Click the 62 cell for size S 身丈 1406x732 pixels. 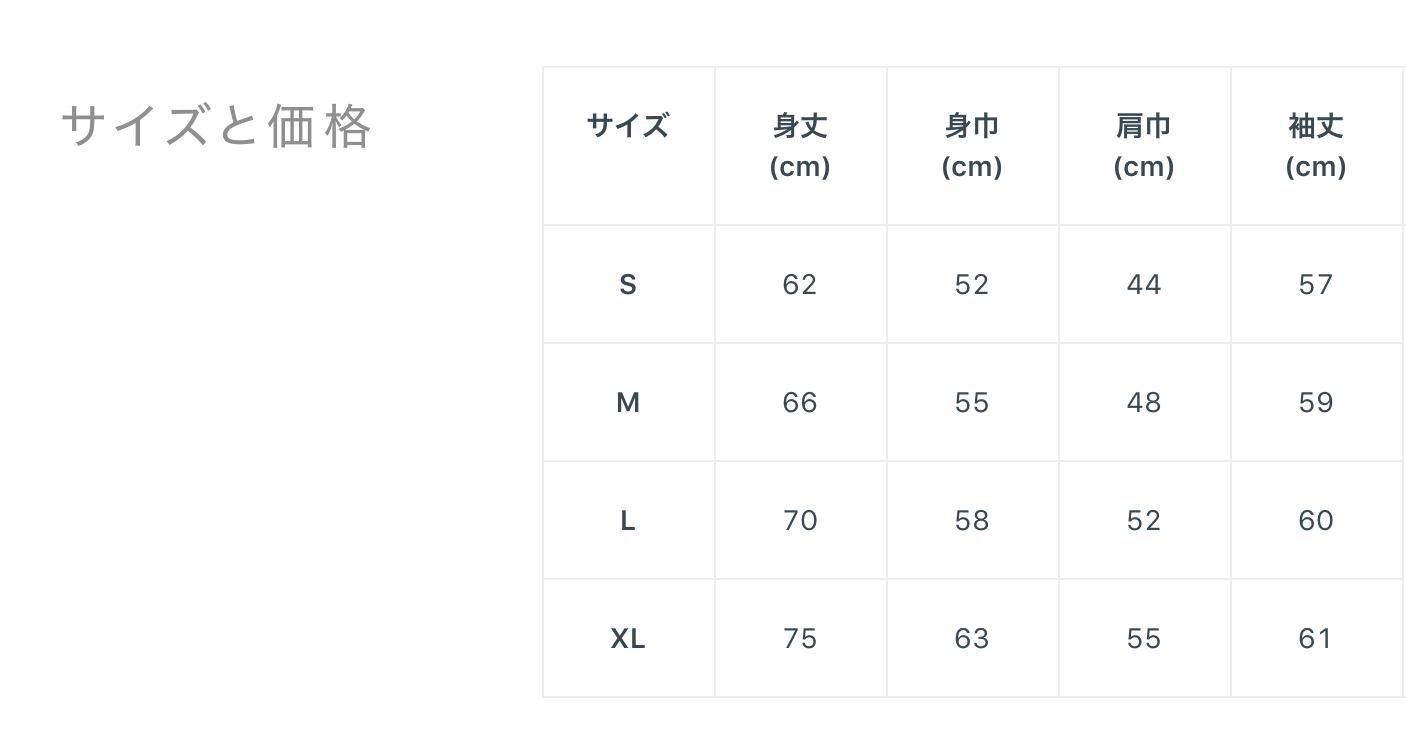(800, 285)
